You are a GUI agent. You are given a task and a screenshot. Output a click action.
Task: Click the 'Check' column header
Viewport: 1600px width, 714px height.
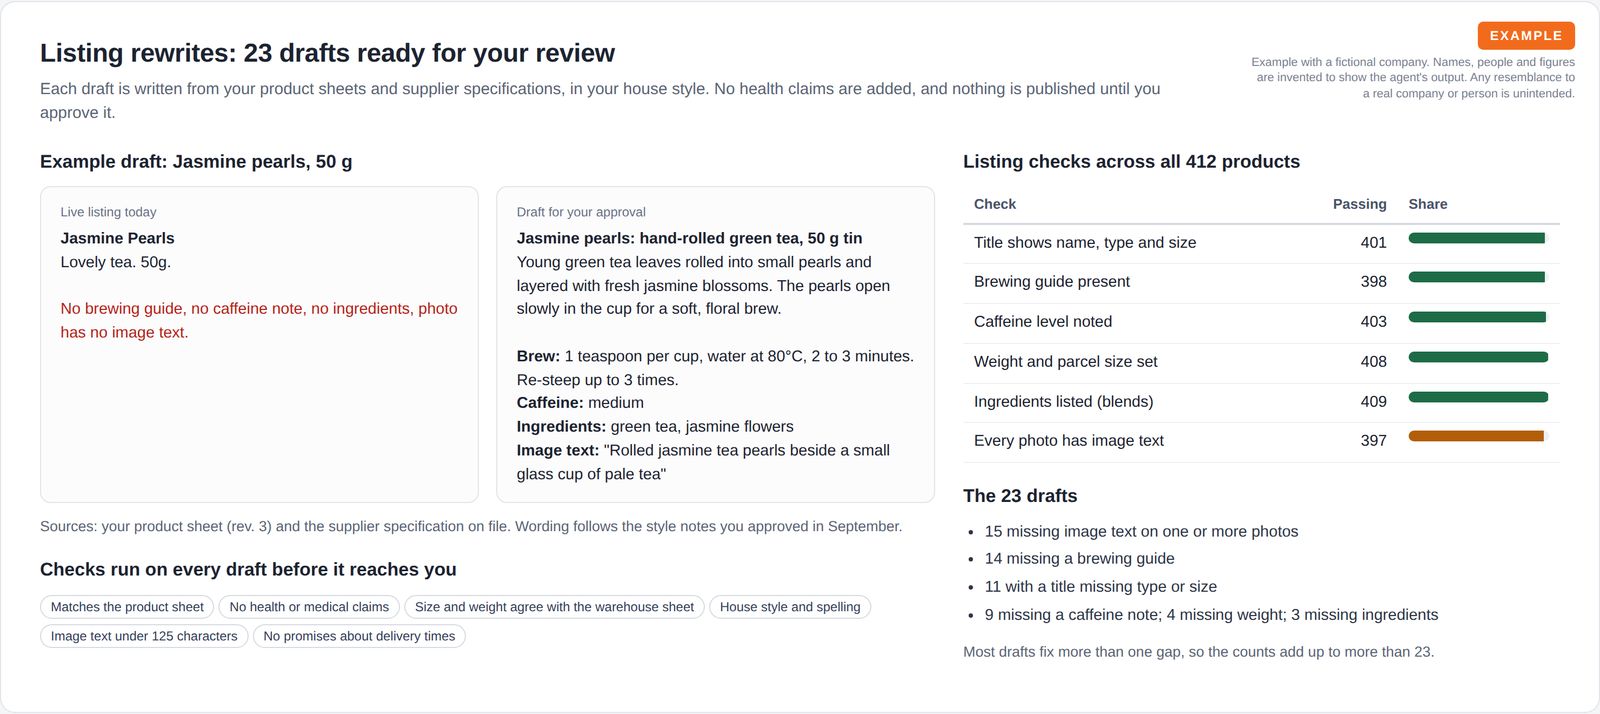coord(995,204)
